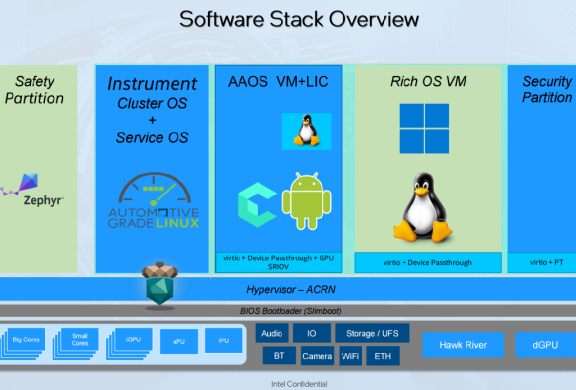Click the virtio + Device Passthrough label under Rich OS
The height and width of the screenshot is (390, 576).
[x=428, y=263]
